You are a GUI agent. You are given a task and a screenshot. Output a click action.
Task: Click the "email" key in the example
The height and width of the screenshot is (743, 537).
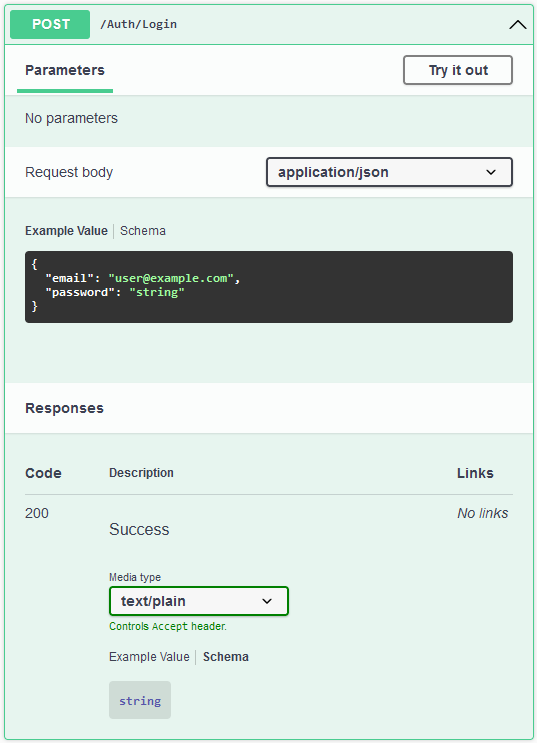click(69, 278)
